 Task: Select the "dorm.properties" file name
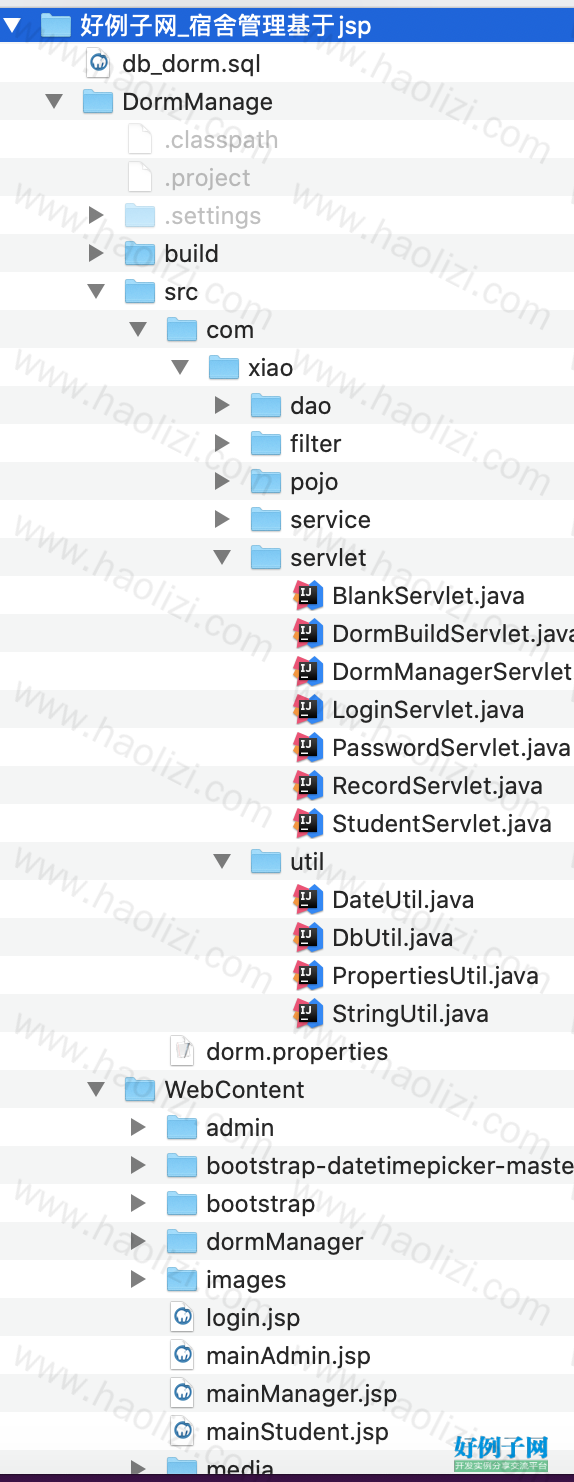point(297,1052)
